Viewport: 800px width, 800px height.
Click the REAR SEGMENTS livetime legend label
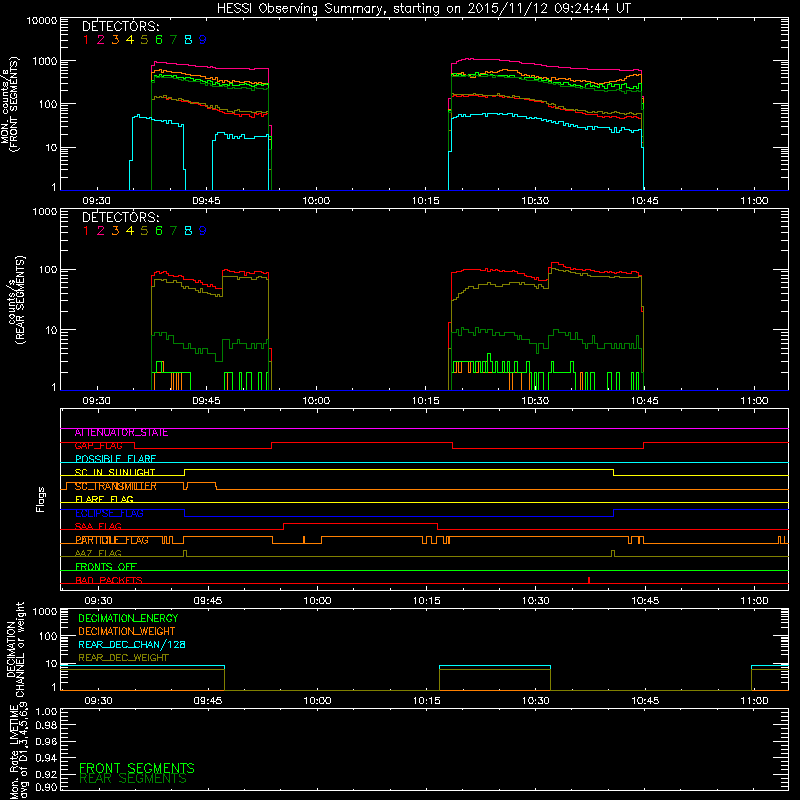133,779
